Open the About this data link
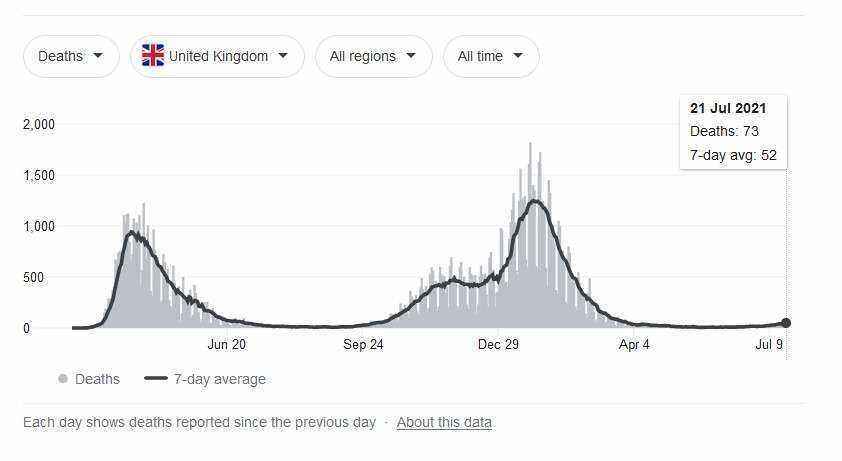This screenshot has width=842, height=461. pos(444,422)
